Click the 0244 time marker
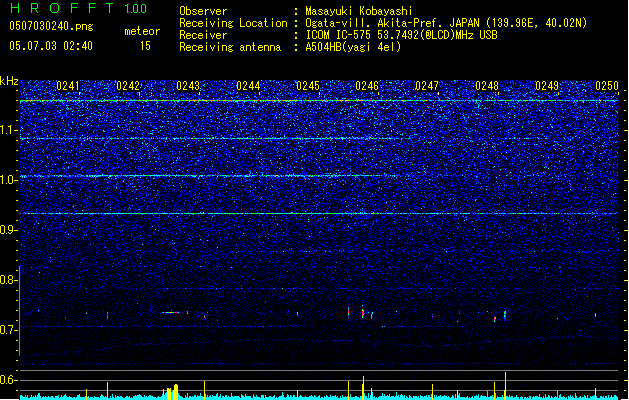The width and height of the screenshot is (629, 400). pyautogui.click(x=248, y=86)
